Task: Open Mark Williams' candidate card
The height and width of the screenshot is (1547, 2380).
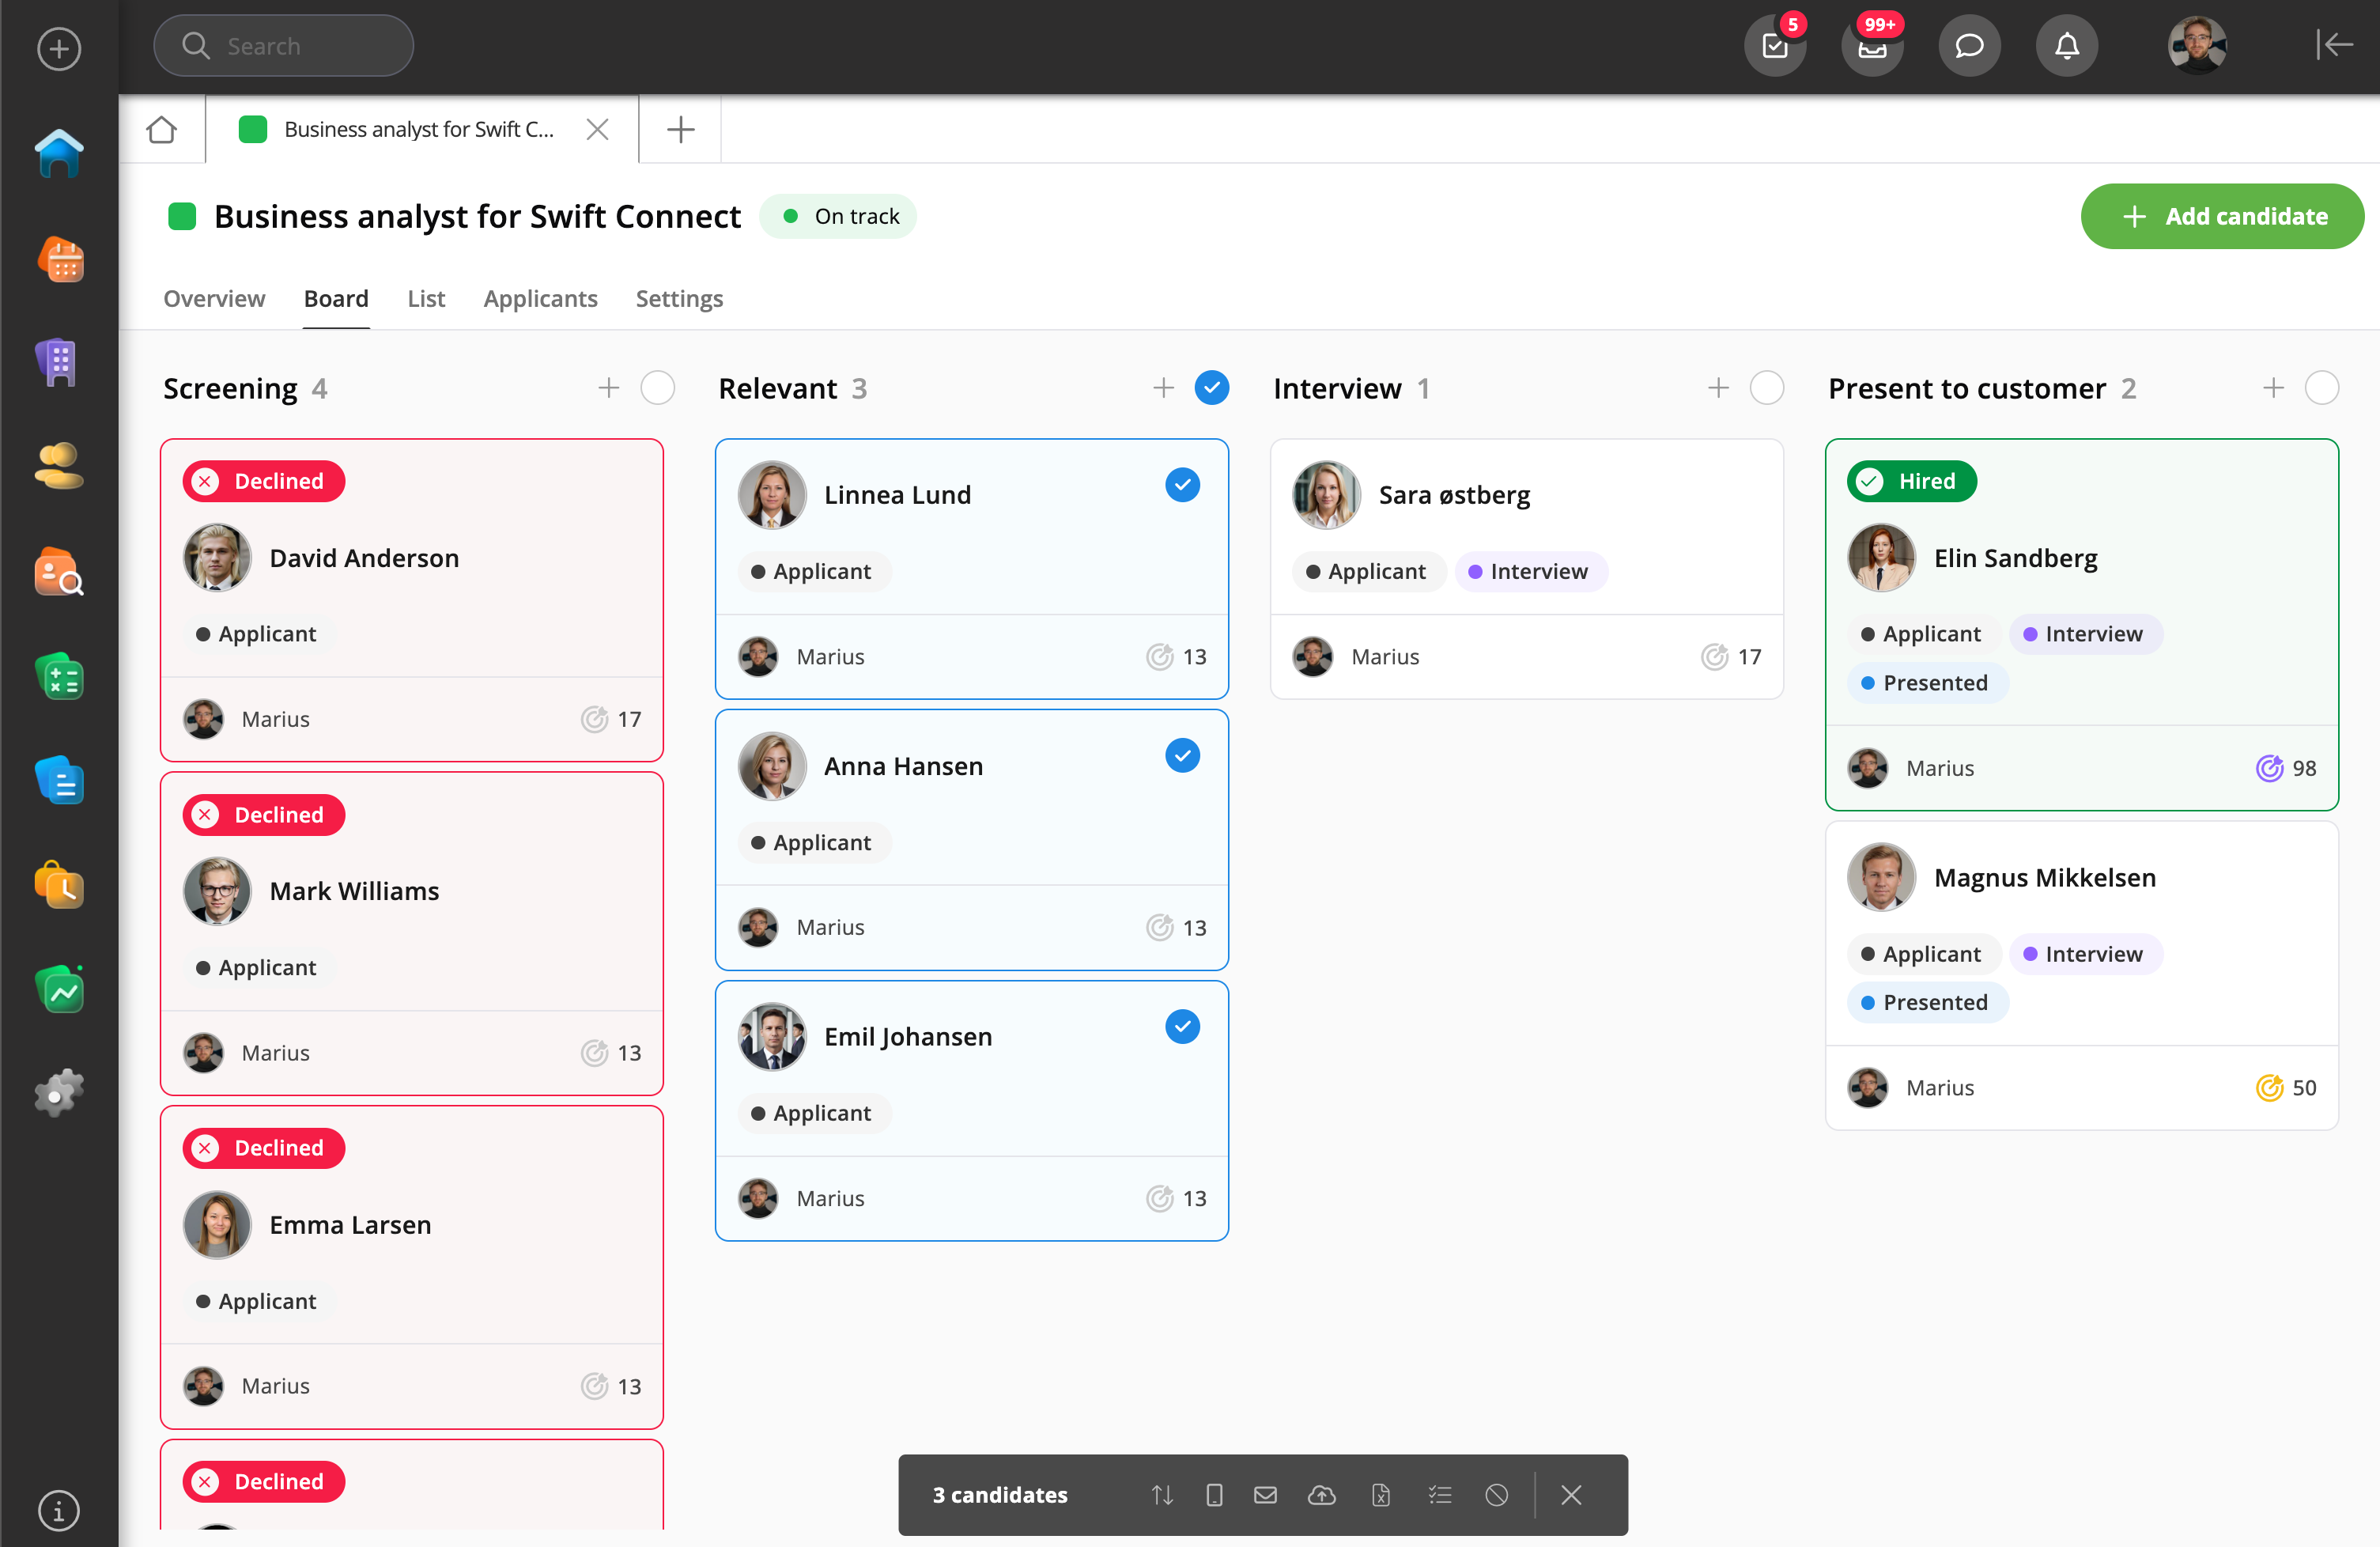Action: [412, 933]
